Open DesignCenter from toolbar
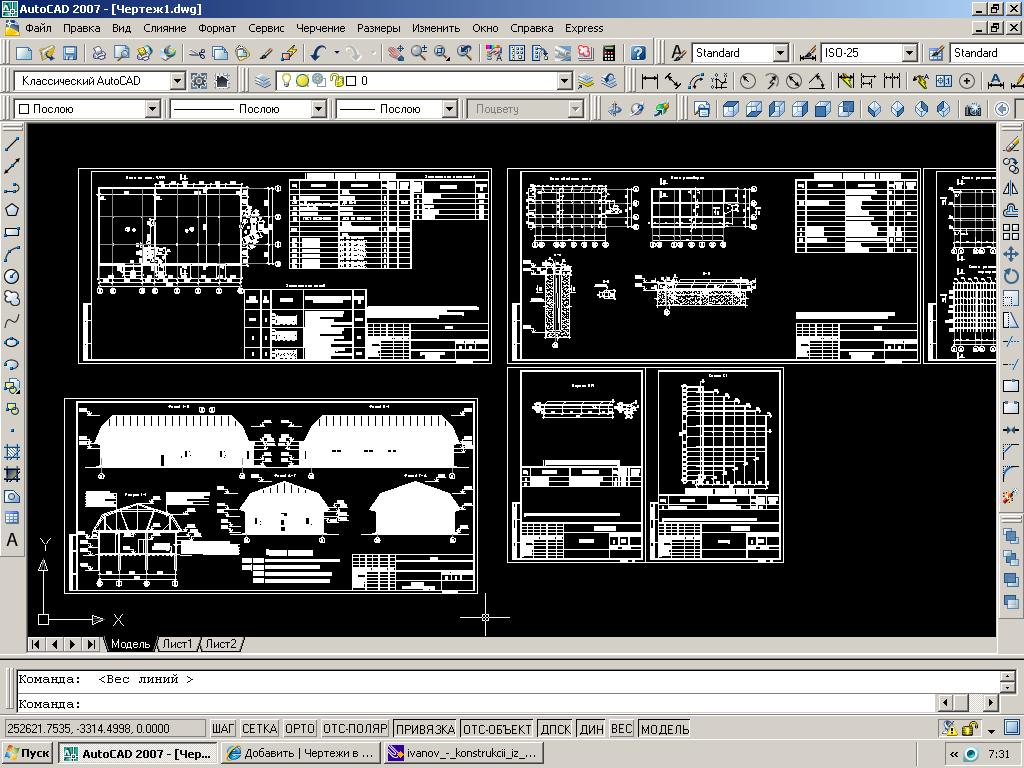This screenshot has height=768, width=1024. 517,53
